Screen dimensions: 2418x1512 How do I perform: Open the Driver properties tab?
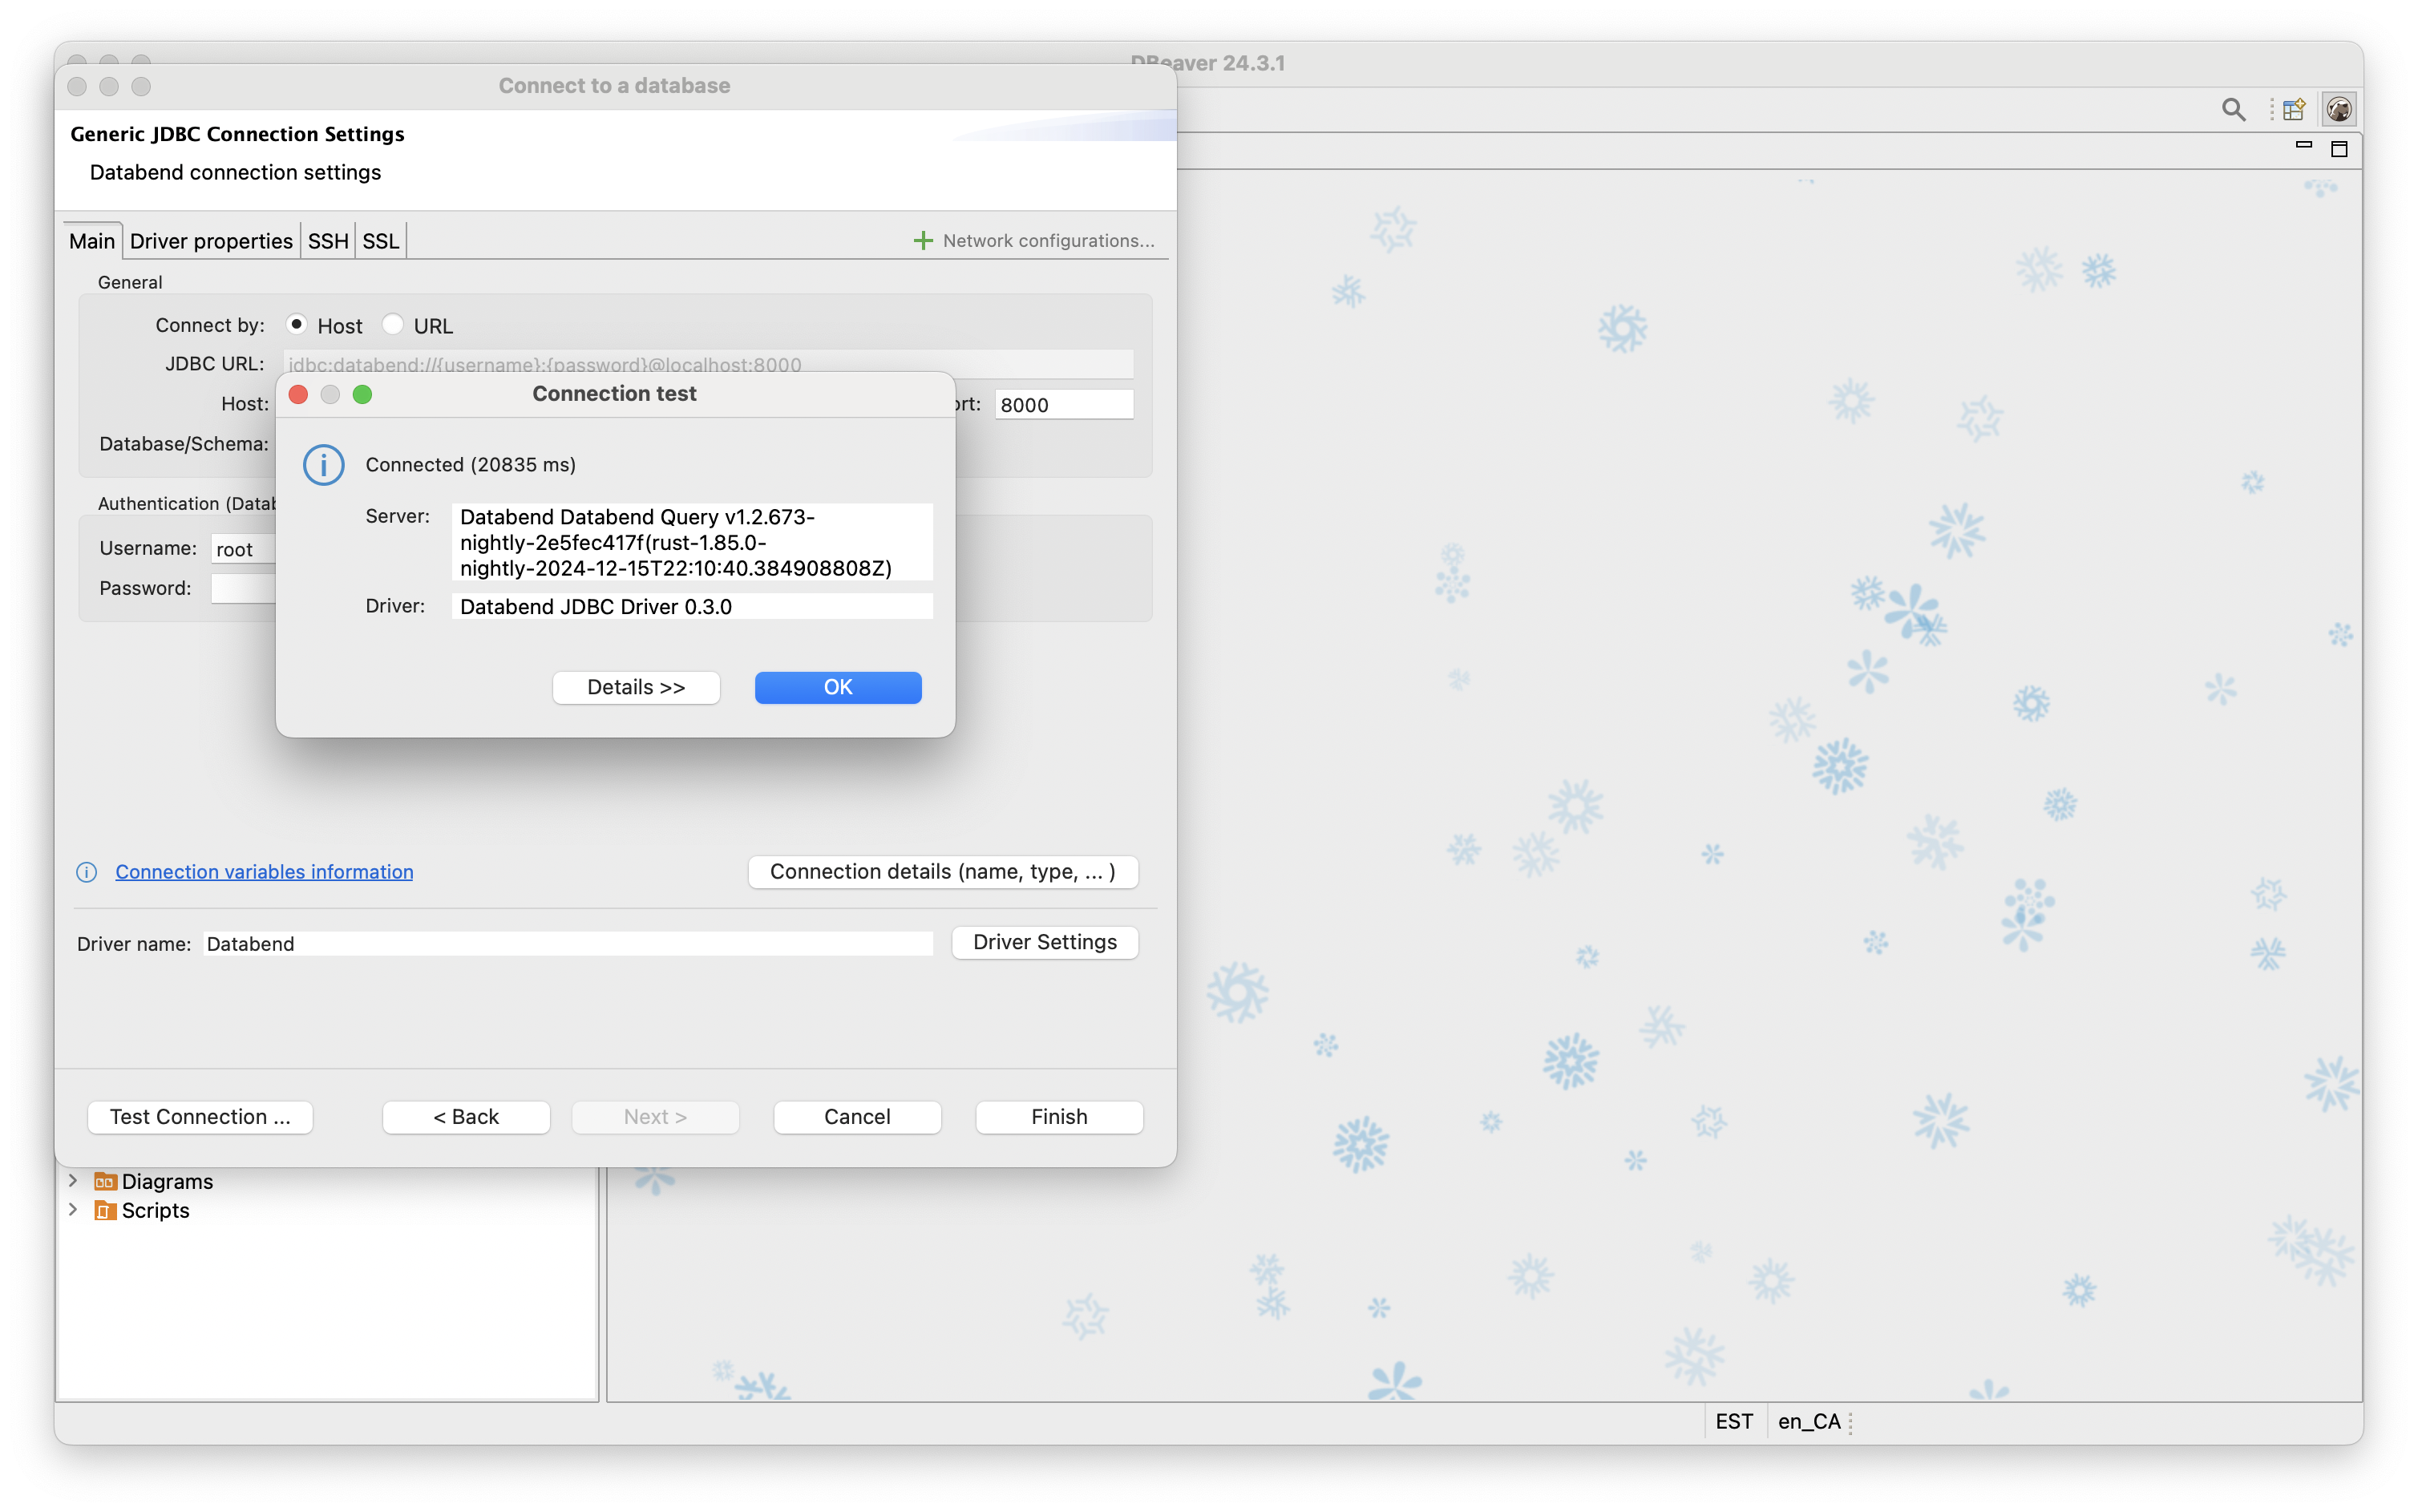211,241
